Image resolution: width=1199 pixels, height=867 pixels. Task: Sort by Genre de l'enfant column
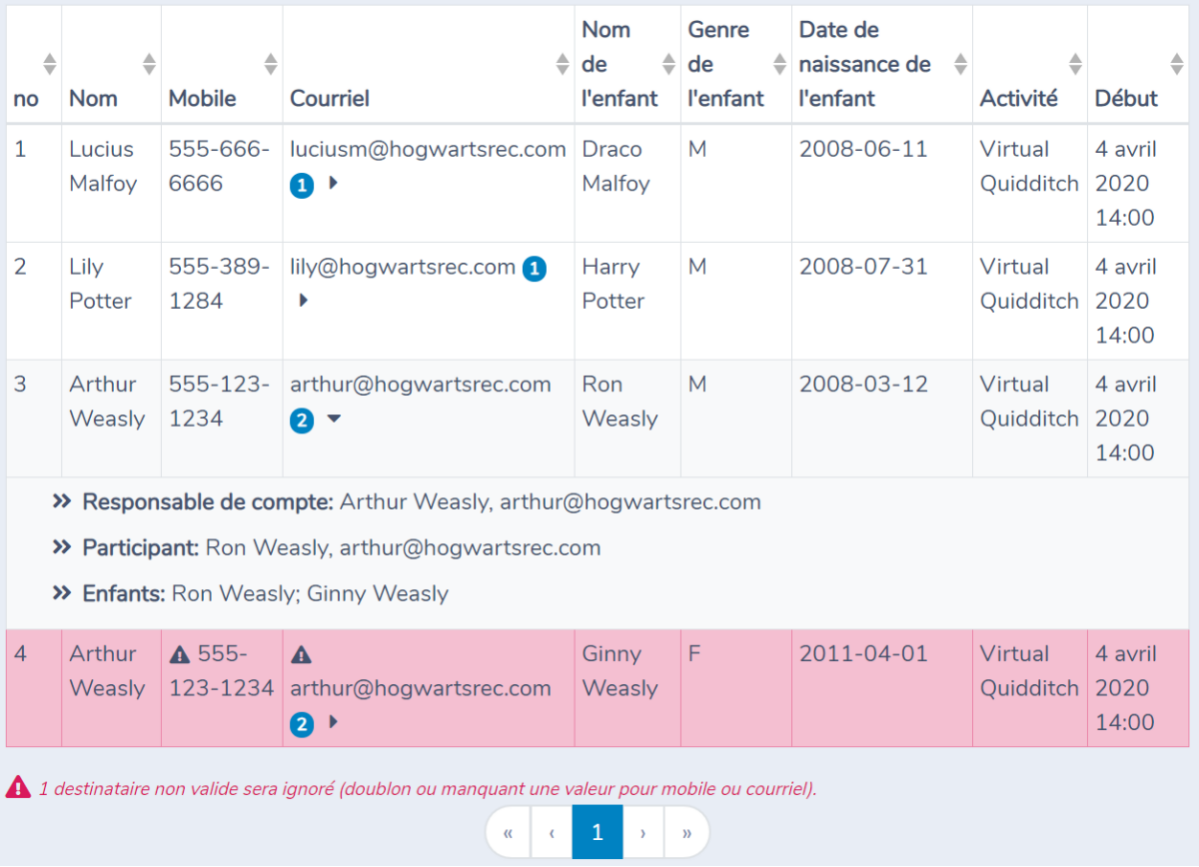[779, 64]
